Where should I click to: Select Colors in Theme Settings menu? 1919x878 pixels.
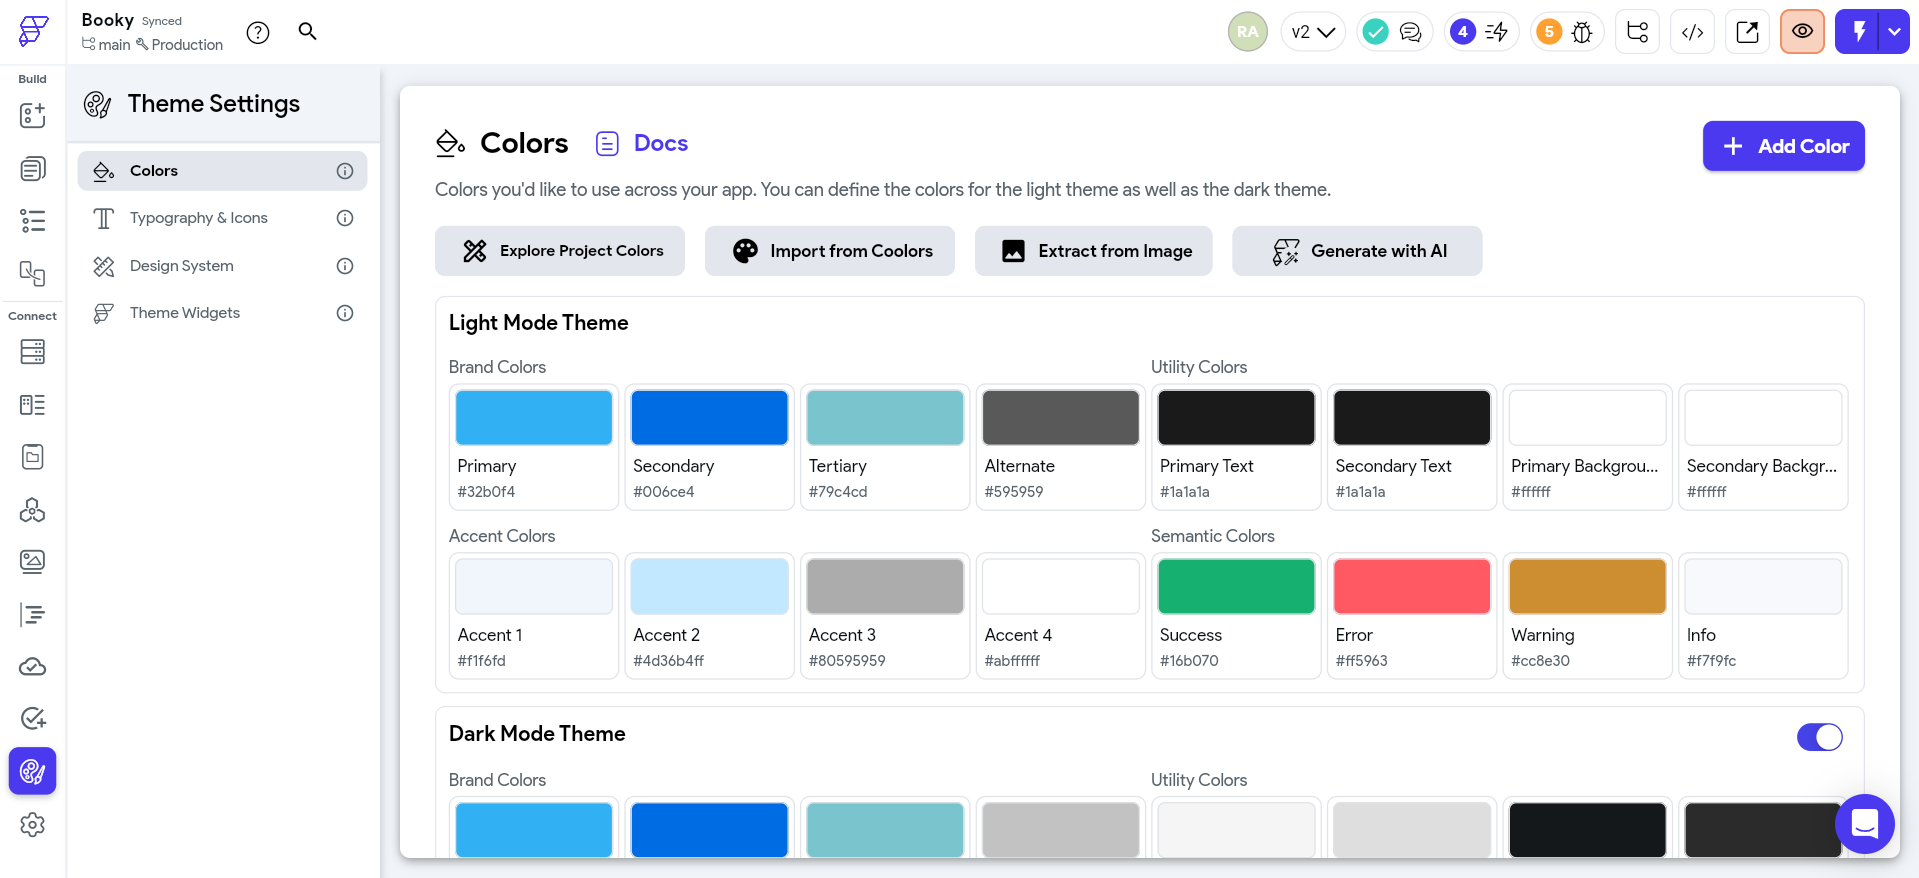222,171
